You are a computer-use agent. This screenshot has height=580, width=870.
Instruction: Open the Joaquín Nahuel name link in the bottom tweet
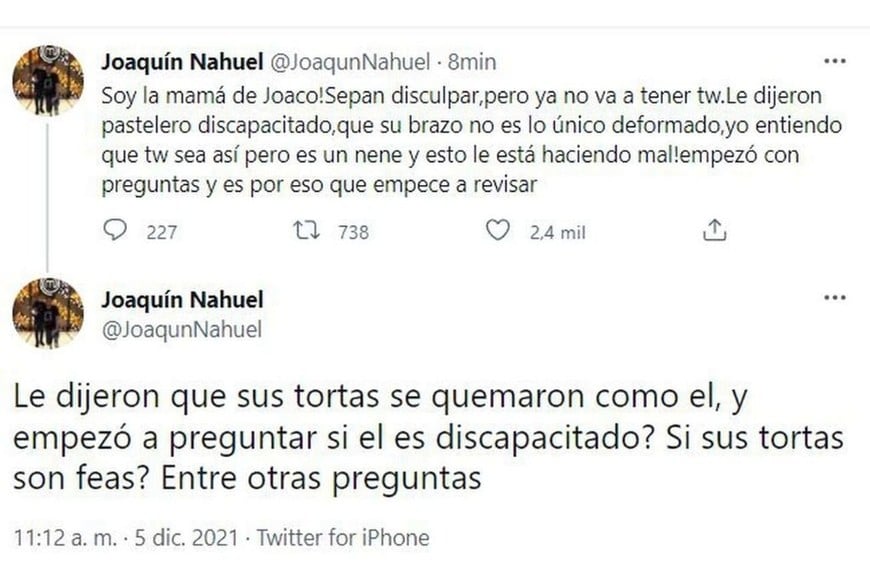pos(181,300)
